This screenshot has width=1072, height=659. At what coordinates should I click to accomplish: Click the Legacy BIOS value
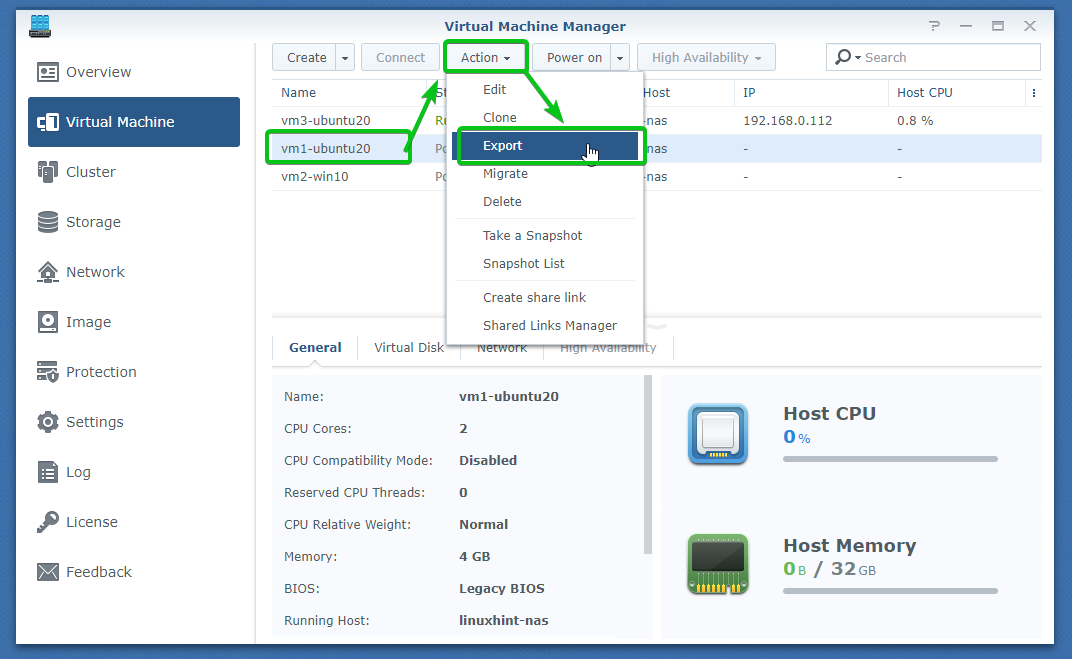pos(502,589)
